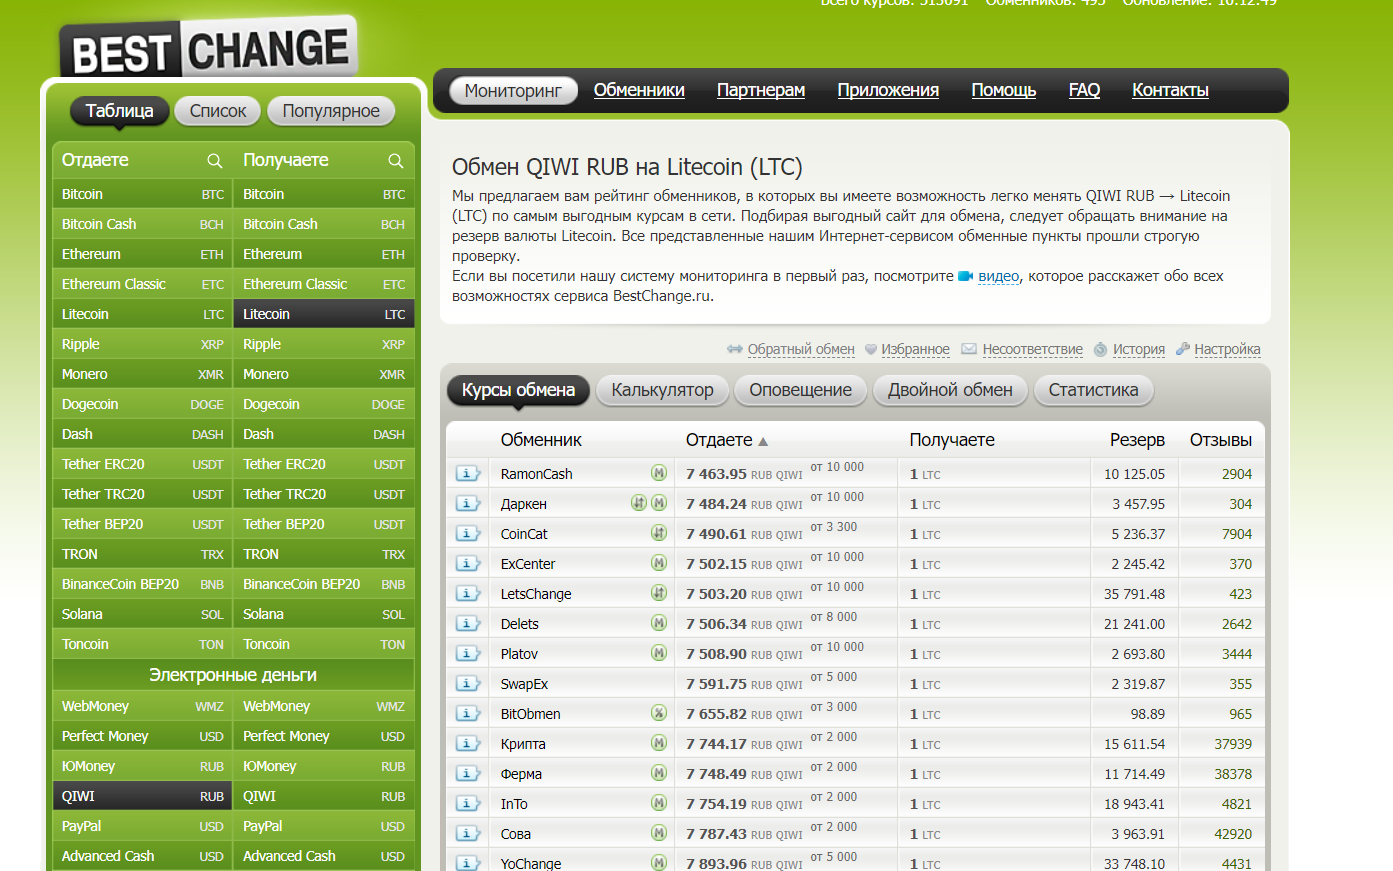
Task: Open the info icon for LetsChange
Action: pos(468,594)
